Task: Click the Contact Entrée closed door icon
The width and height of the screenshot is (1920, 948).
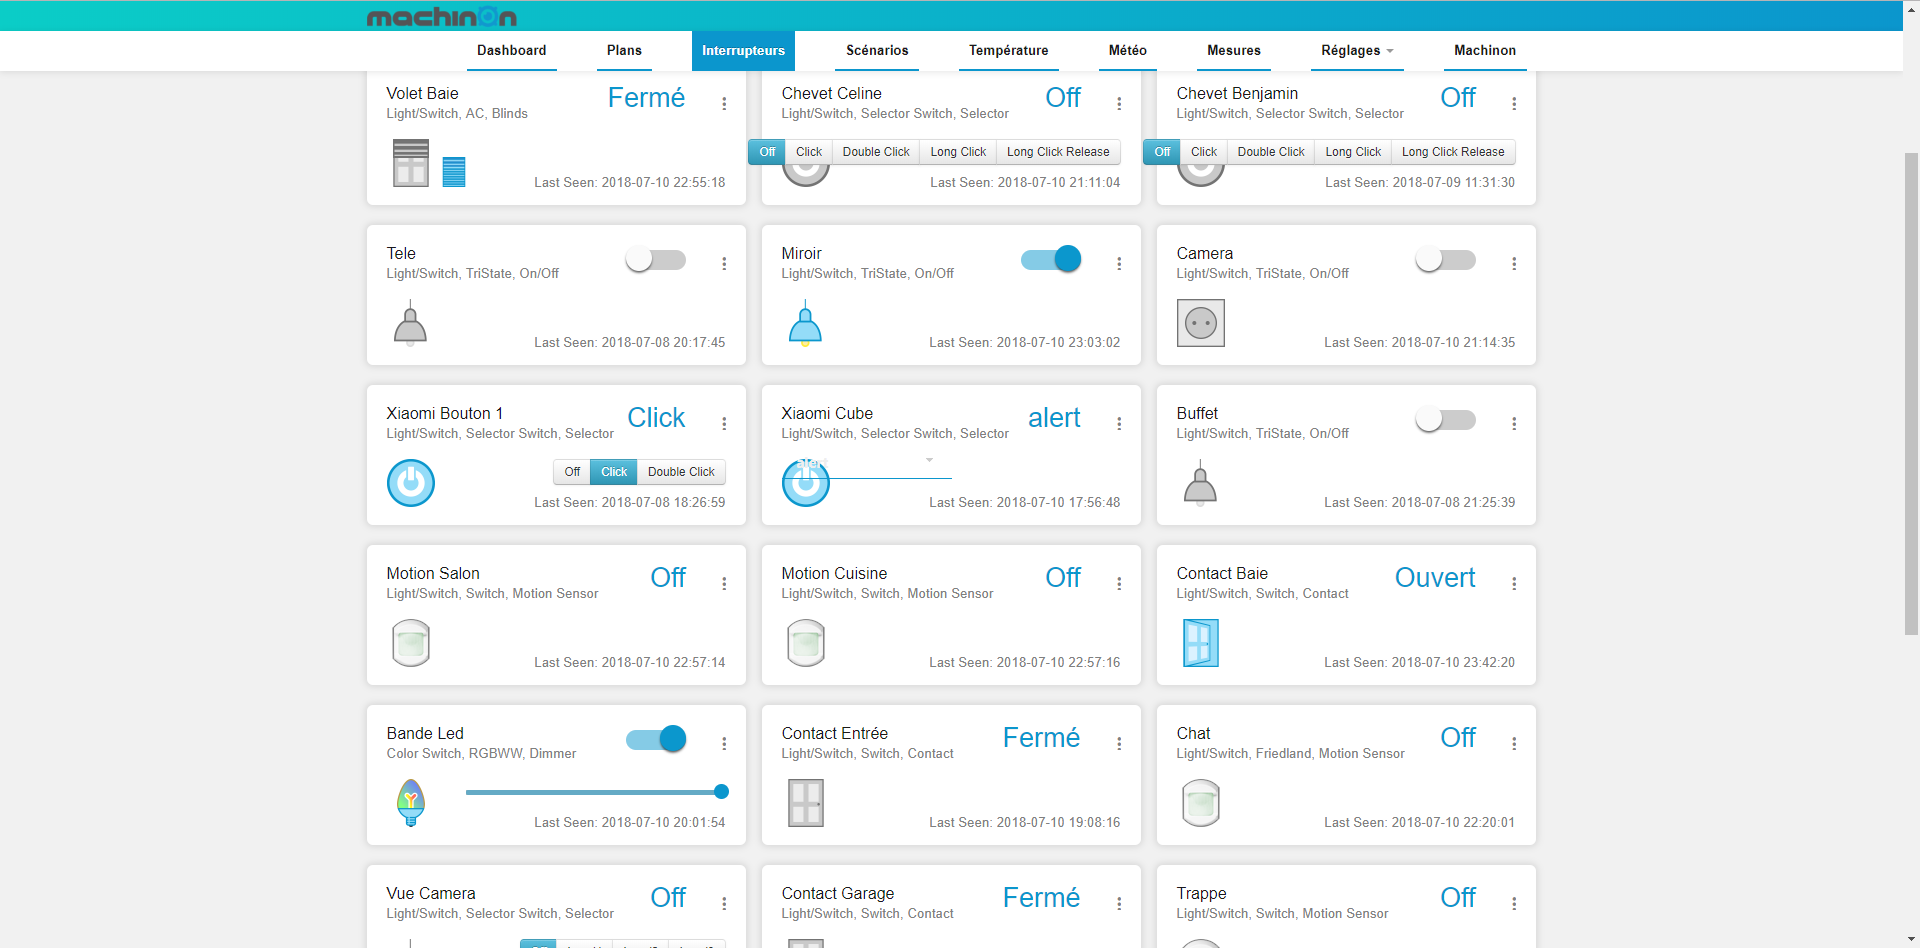Action: click(x=805, y=803)
